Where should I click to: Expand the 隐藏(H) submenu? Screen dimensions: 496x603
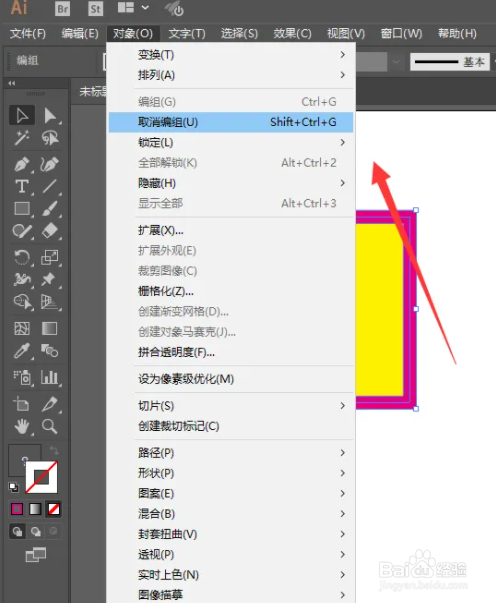[230, 183]
